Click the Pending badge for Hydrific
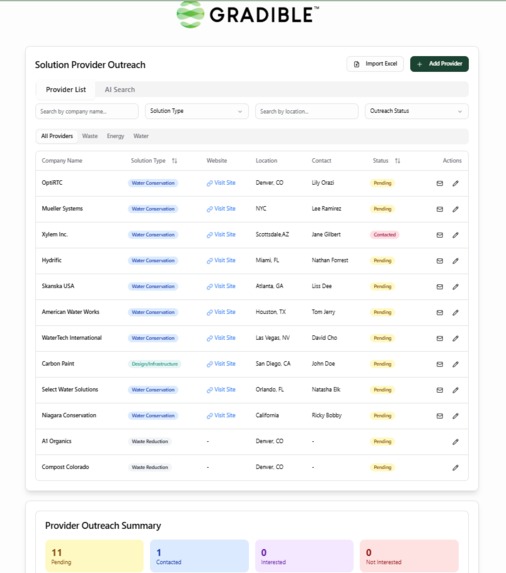The image size is (506, 573). pyautogui.click(x=382, y=261)
